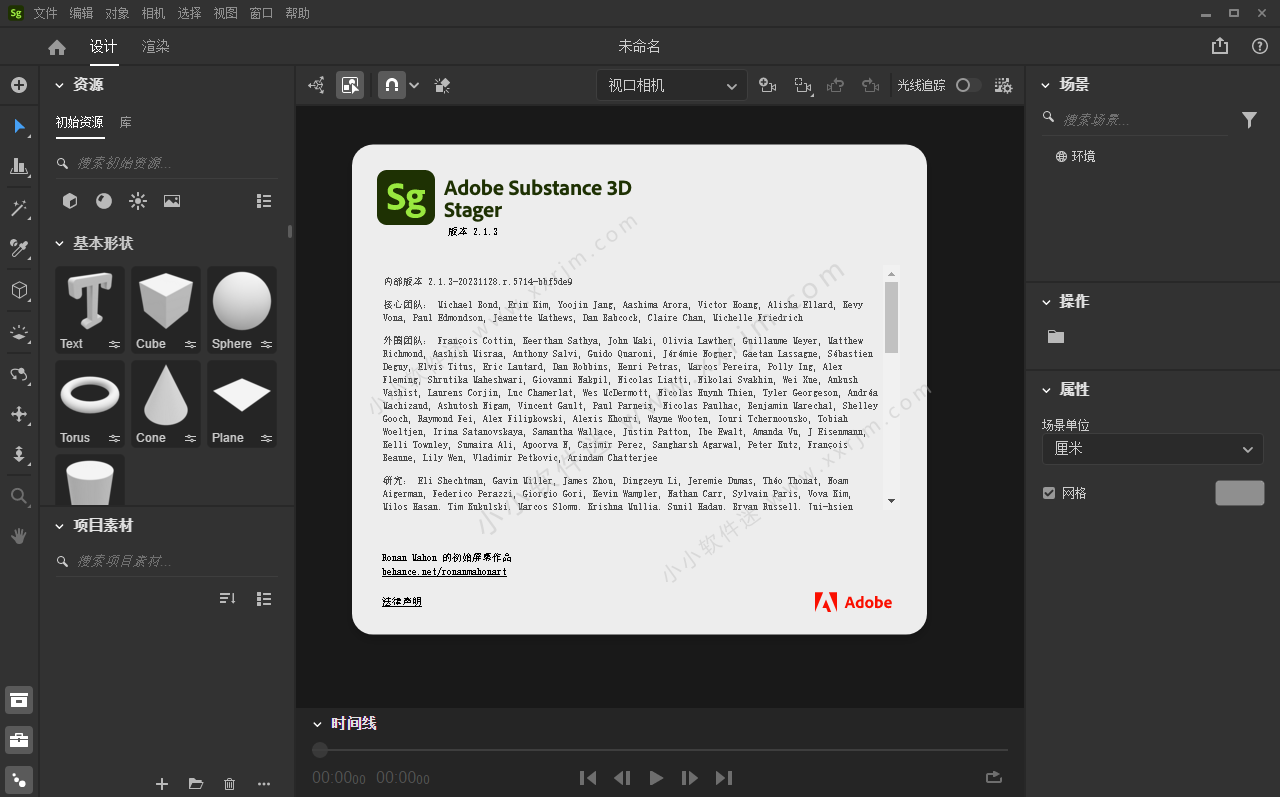The height and width of the screenshot is (797, 1280).
Task: Click the Hand pan tool icon
Action: click(19, 537)
